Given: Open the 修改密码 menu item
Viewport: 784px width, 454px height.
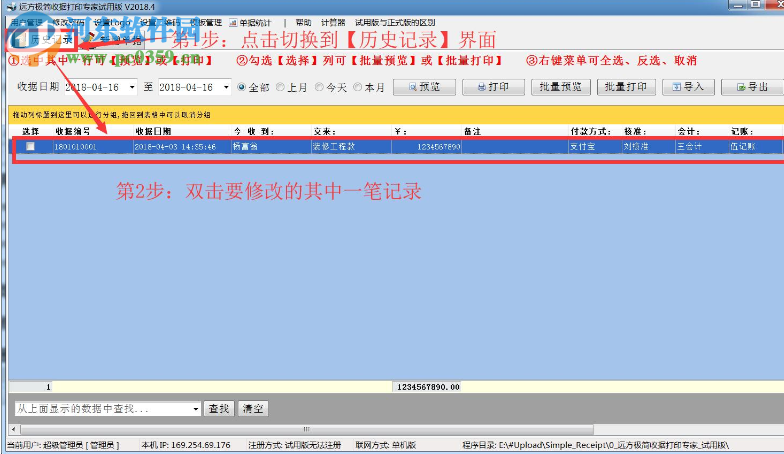Looking at the screenshot, I should (68, 22).
